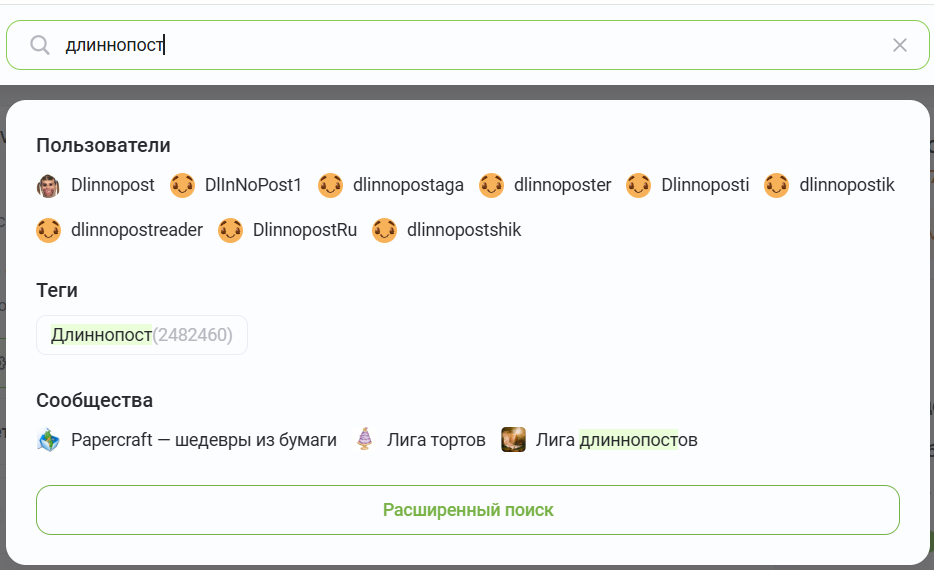Click dlinnoposter avatar icon
The image size is (934, 570).
click(491, 186)
